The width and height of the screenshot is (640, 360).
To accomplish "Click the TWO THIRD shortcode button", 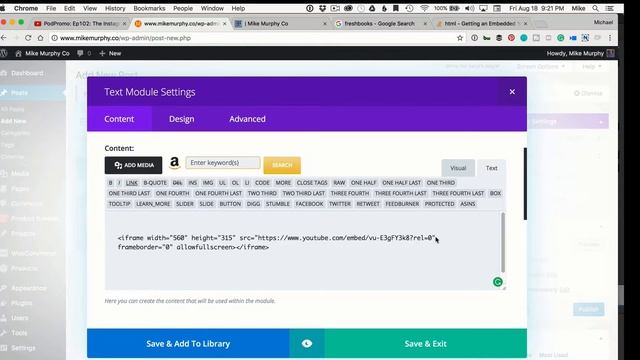I will coord(262,193).
